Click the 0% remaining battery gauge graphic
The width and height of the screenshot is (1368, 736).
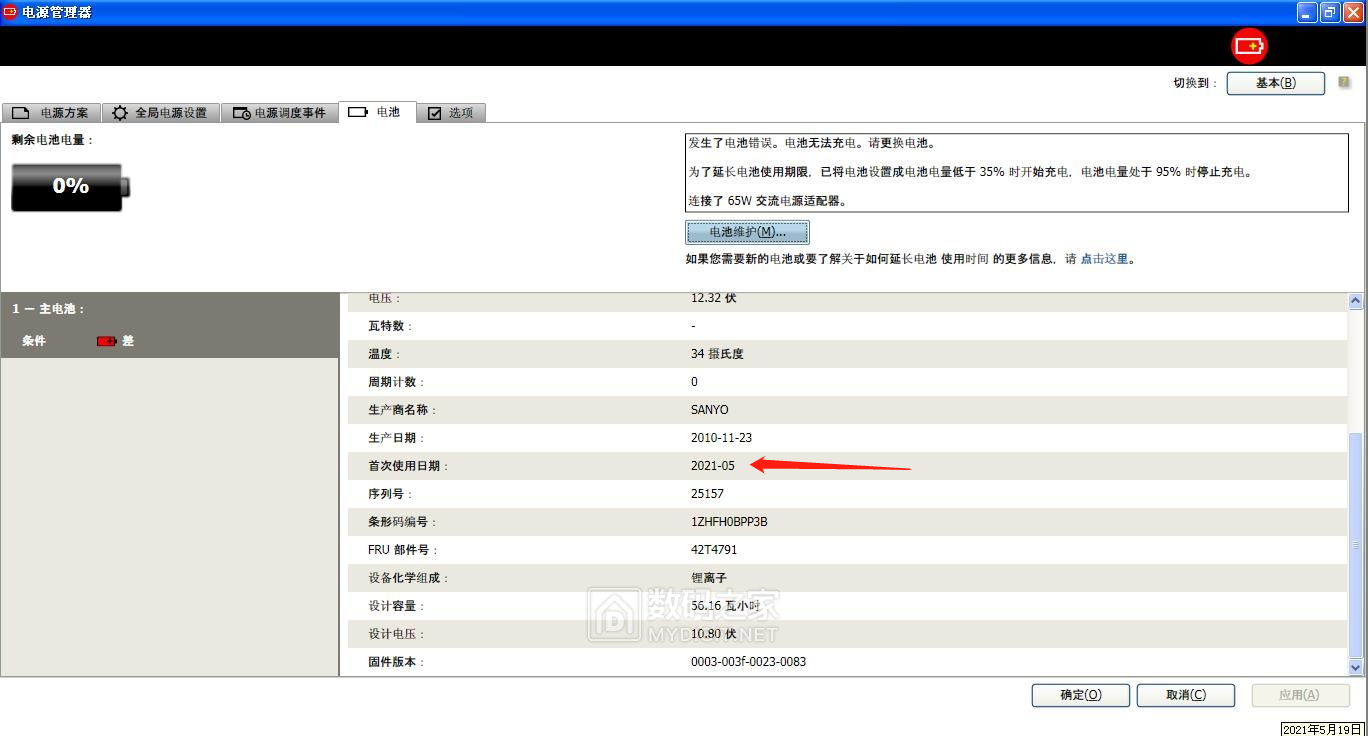tap(70, 187)
